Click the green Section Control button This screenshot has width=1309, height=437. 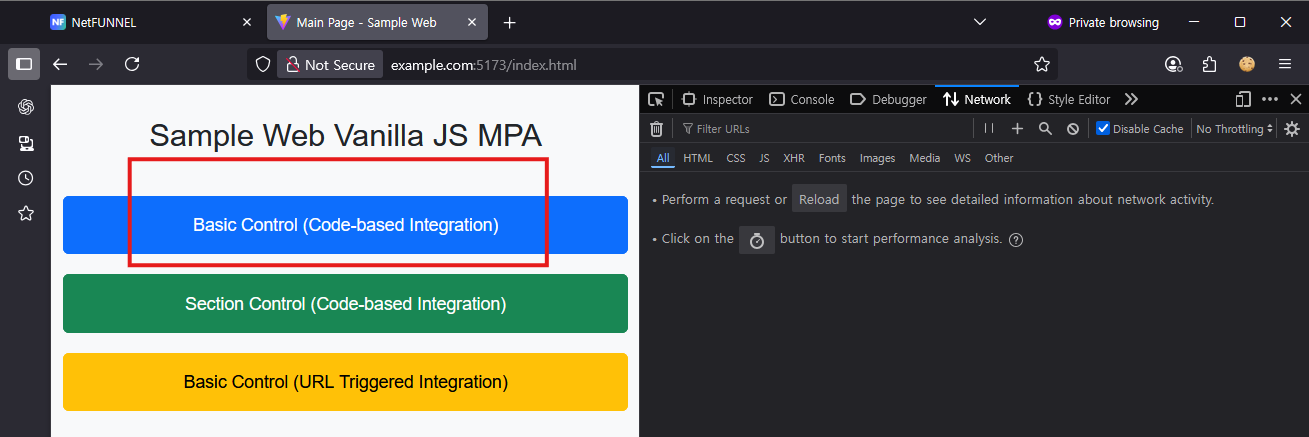(345, 303)
